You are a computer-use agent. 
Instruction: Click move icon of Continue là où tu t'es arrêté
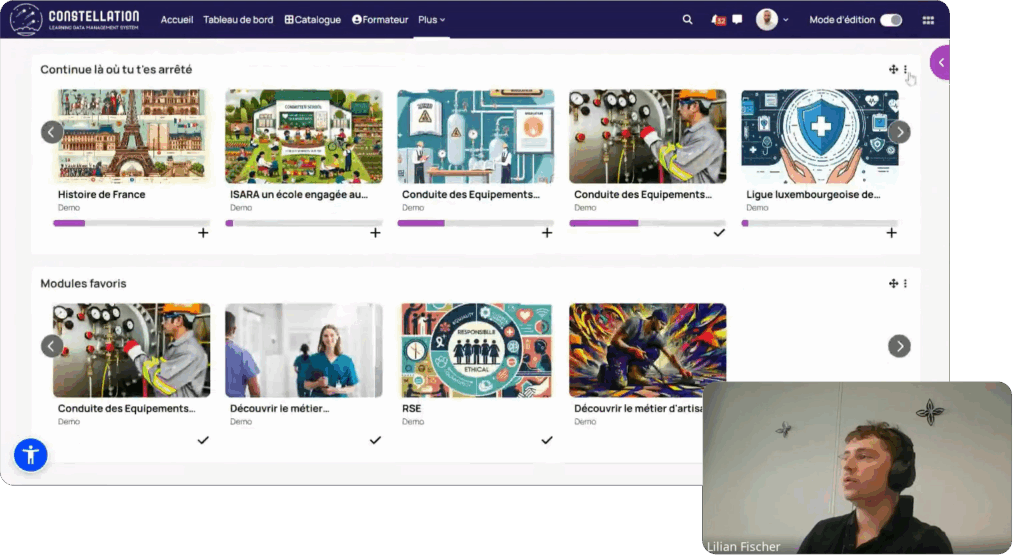893,70
